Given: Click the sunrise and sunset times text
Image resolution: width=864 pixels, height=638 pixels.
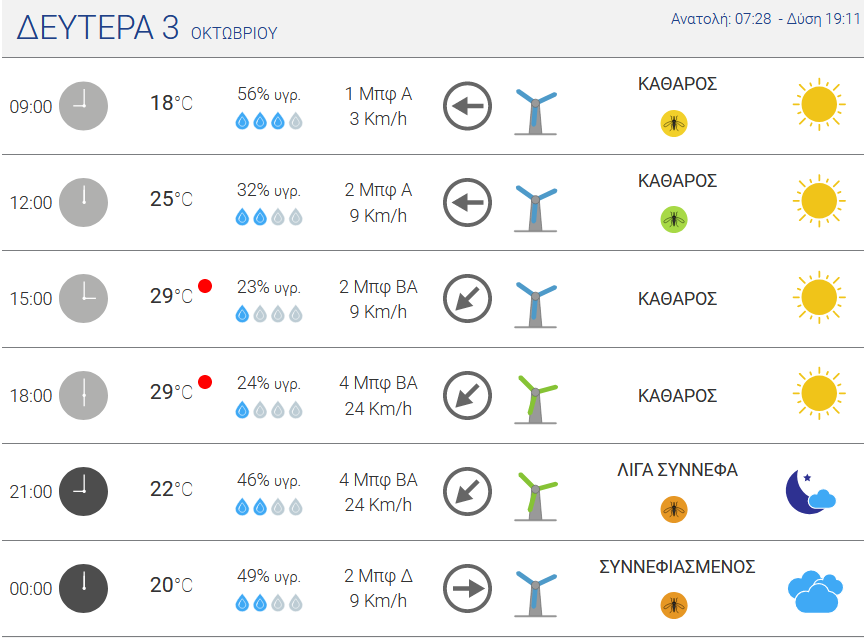Looking at the screenshot, I should tap(765, 19).
